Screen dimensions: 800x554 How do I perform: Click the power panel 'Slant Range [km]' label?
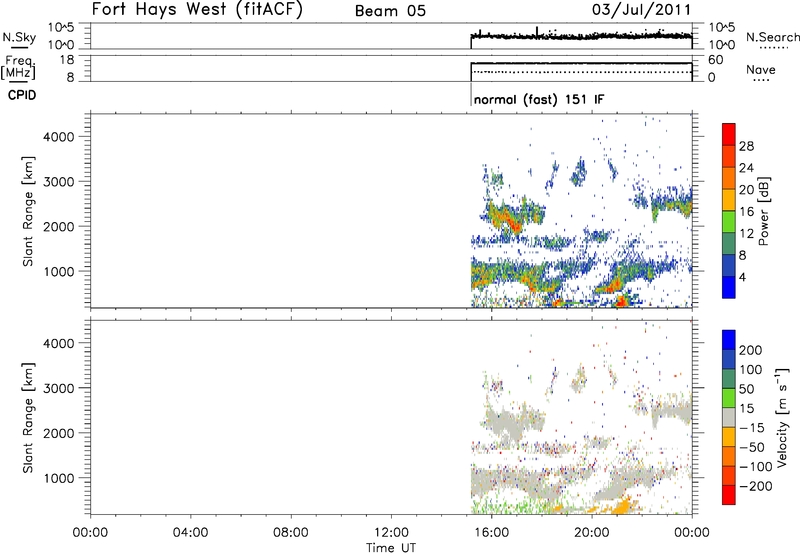point(29,211)
